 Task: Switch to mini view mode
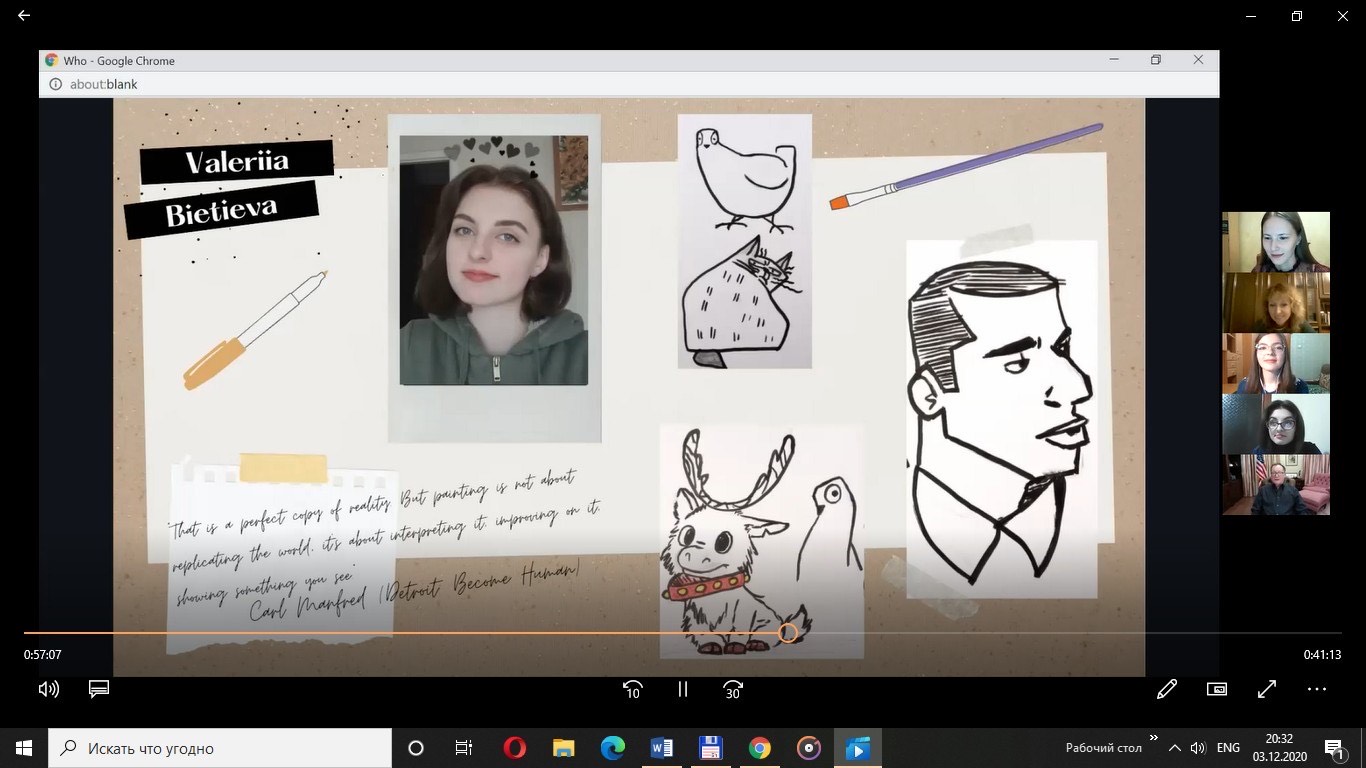[x=1217, y=689]
